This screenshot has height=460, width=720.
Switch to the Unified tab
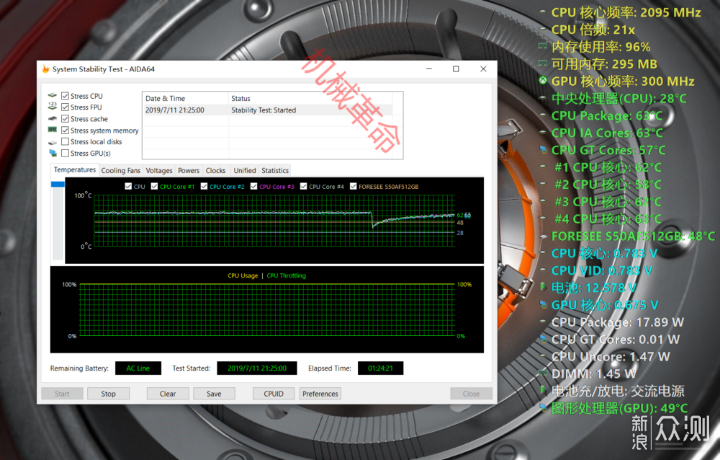[244, 170]
